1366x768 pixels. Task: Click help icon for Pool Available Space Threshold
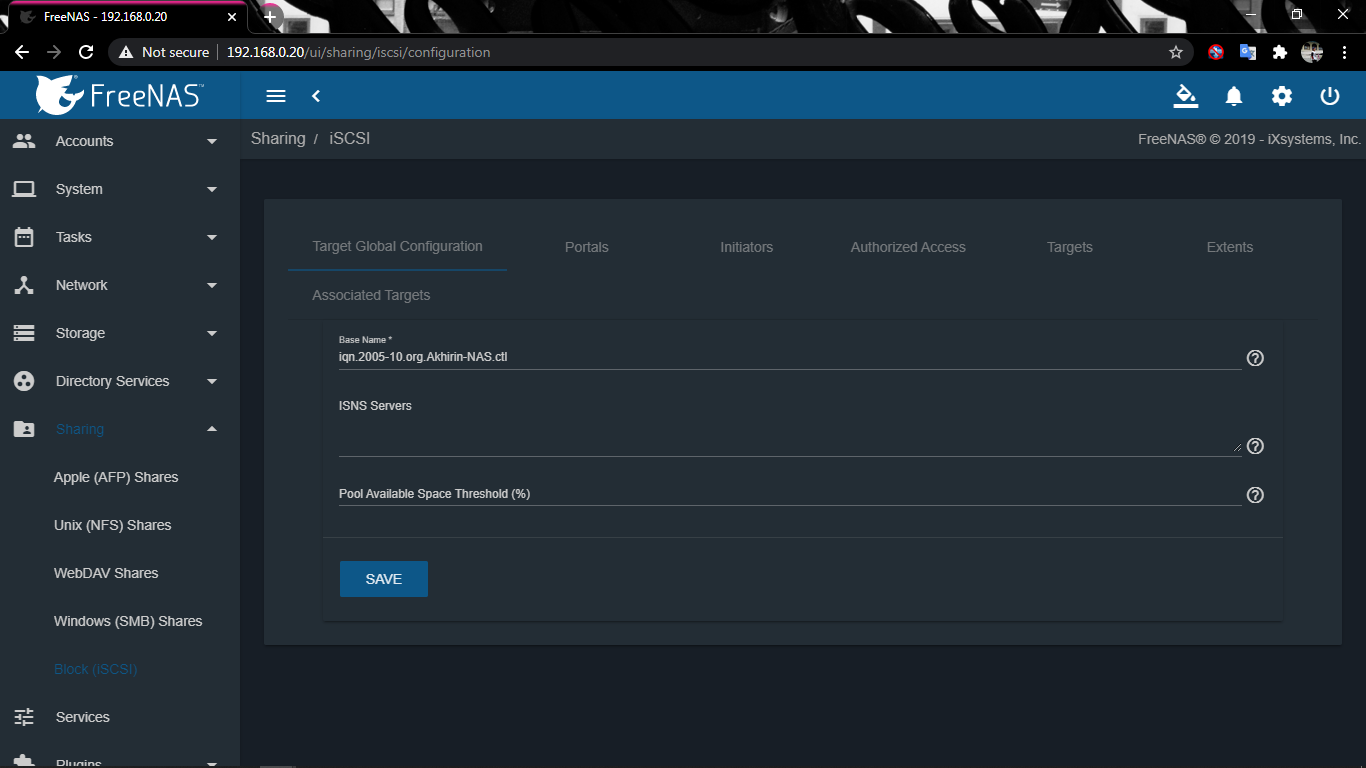(1255, 495)
